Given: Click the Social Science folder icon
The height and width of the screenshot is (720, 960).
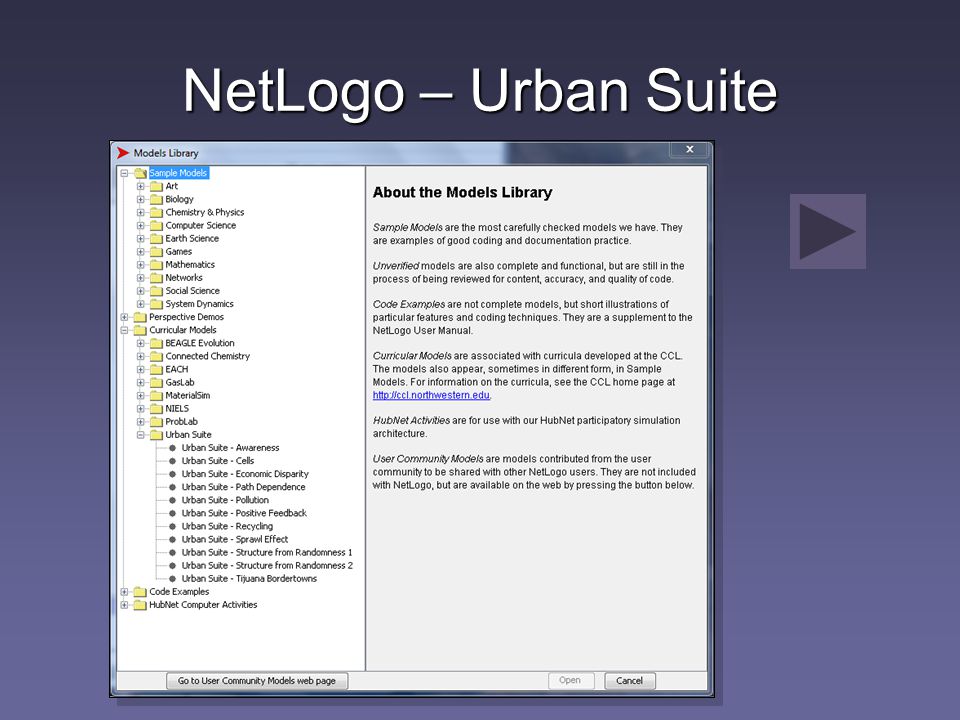Looking at the screenshot, I should 156,291.
